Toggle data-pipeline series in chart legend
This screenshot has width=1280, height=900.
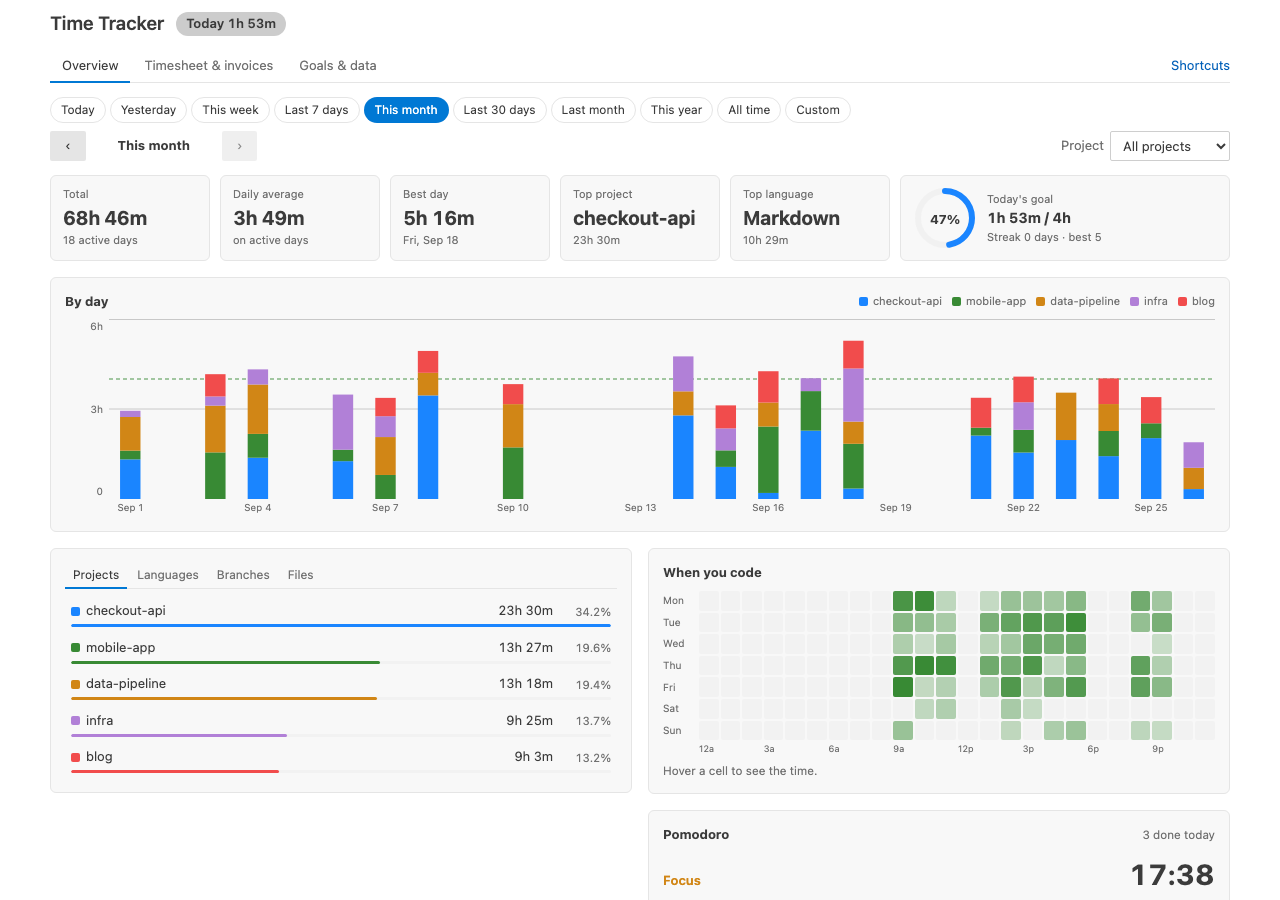click(x=1078, y=301)
